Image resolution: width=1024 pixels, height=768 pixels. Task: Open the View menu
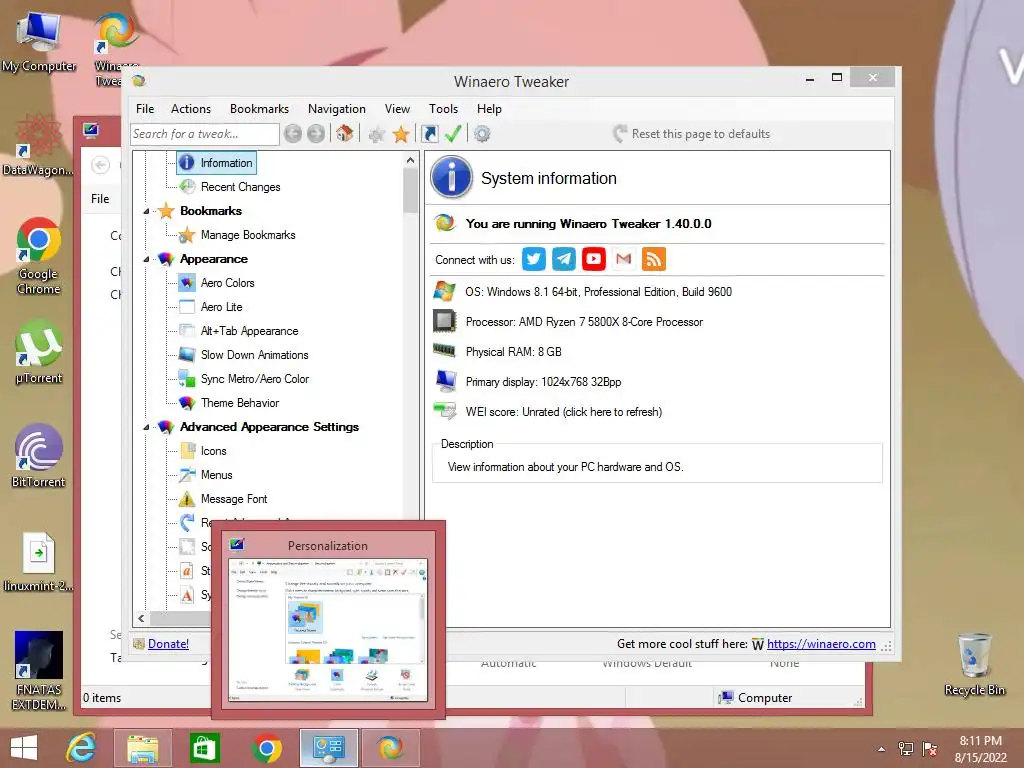coord(397,109)
